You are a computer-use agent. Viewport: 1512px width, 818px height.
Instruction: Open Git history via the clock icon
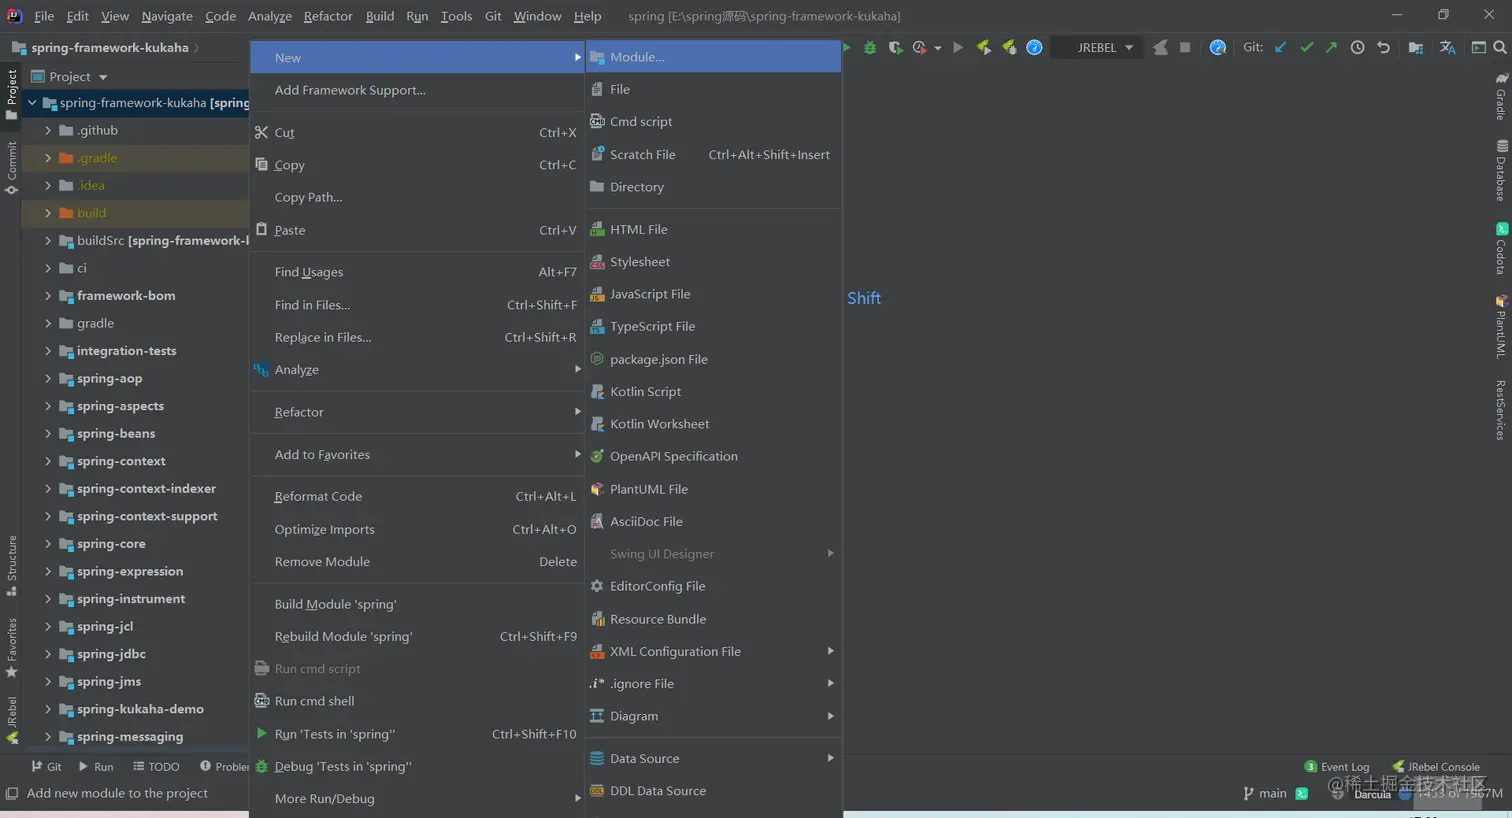coord(1357,48)
